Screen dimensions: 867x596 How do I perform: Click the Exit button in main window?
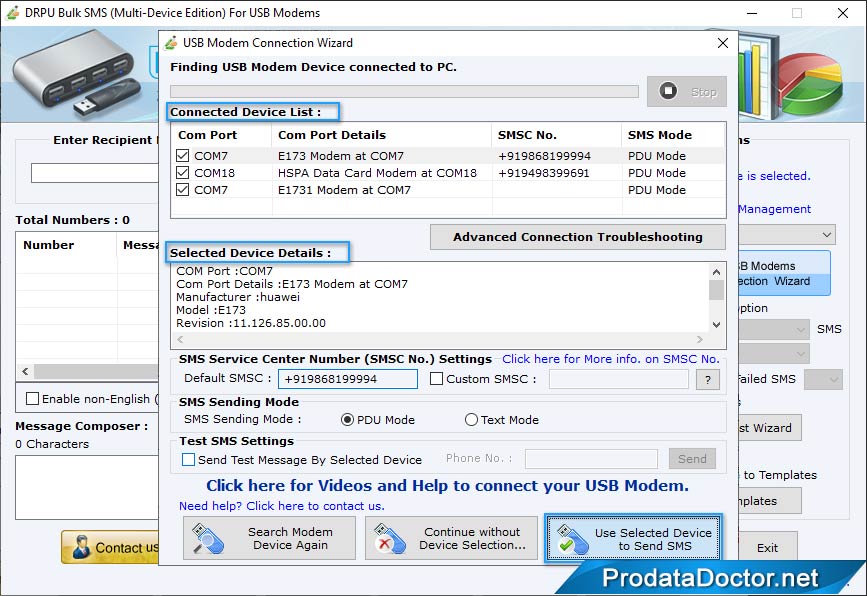pyautogui.click(x=767, y=548)
